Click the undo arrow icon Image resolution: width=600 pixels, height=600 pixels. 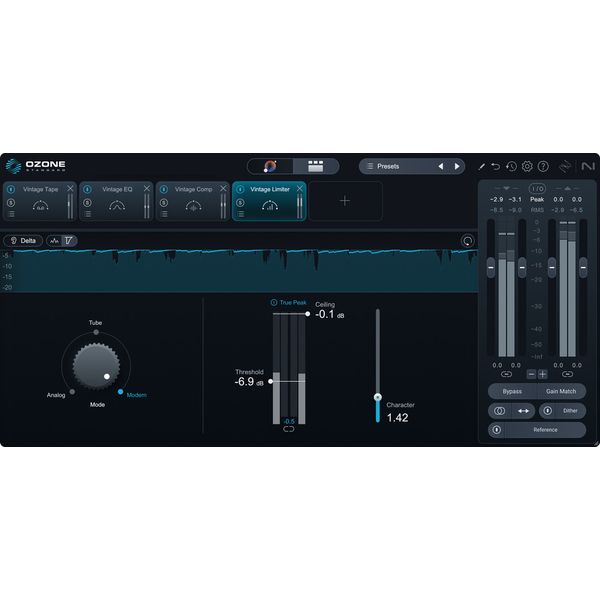(496, 166)
